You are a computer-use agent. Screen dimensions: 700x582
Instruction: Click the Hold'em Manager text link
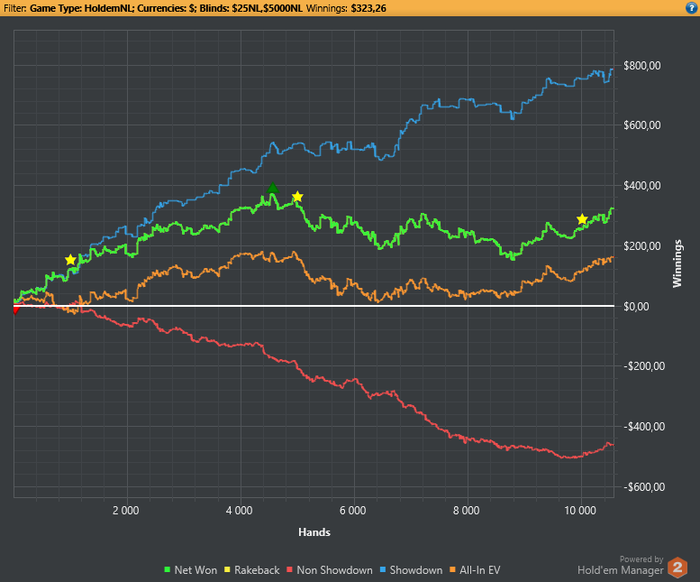pyautogui.click(x=621, y=570)
